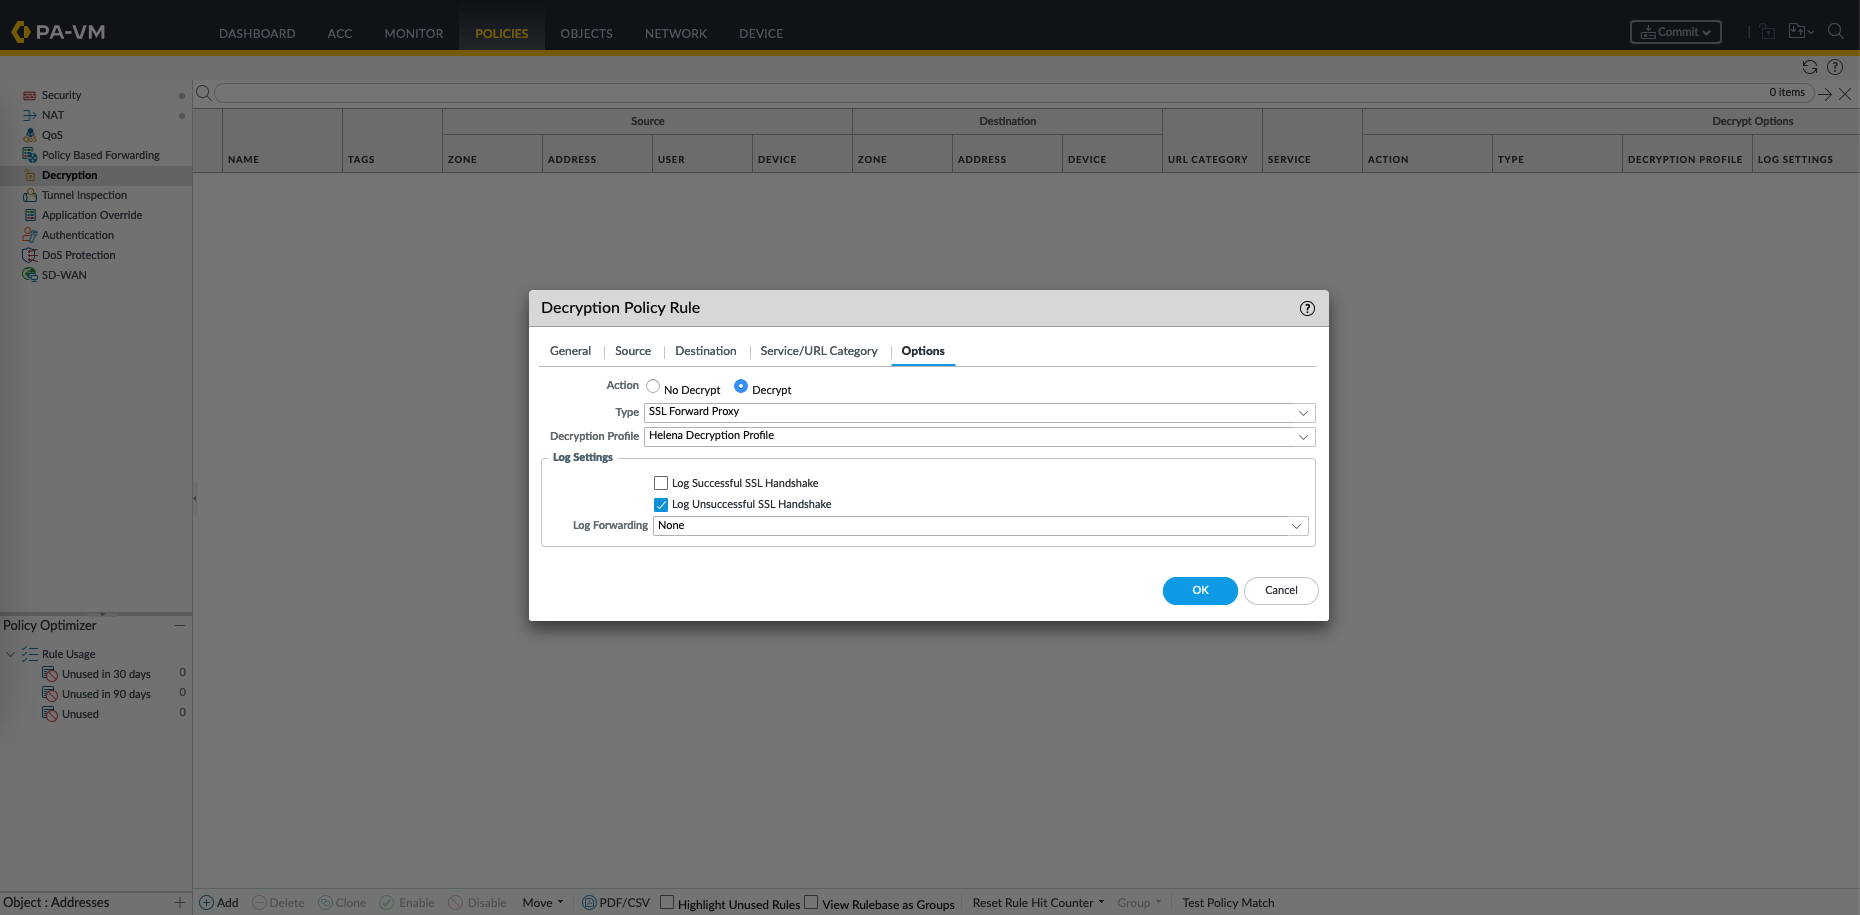Click the SD-WAN icon in the sidebar
1860x915 pixels.
click(30, 275)
